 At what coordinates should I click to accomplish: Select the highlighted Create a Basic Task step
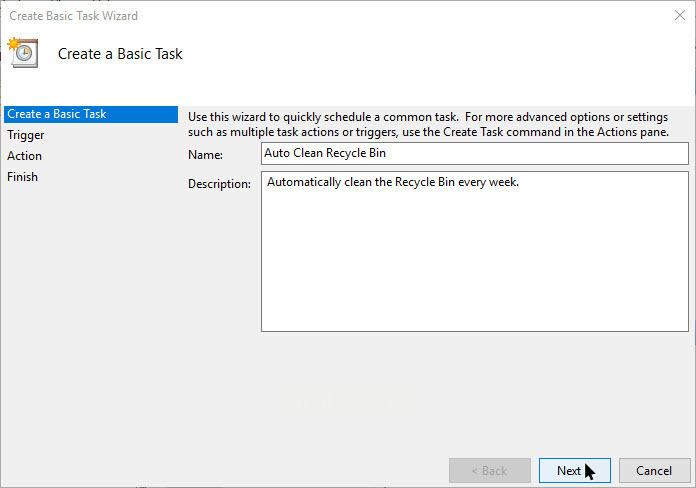(x=57, y=114)
